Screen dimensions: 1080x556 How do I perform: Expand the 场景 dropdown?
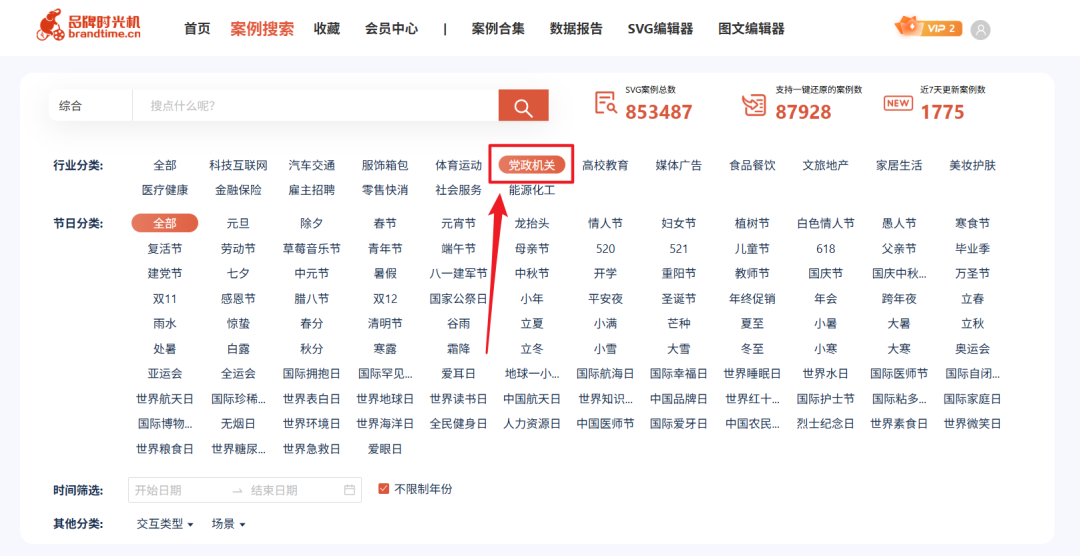(x=228, y=524)
